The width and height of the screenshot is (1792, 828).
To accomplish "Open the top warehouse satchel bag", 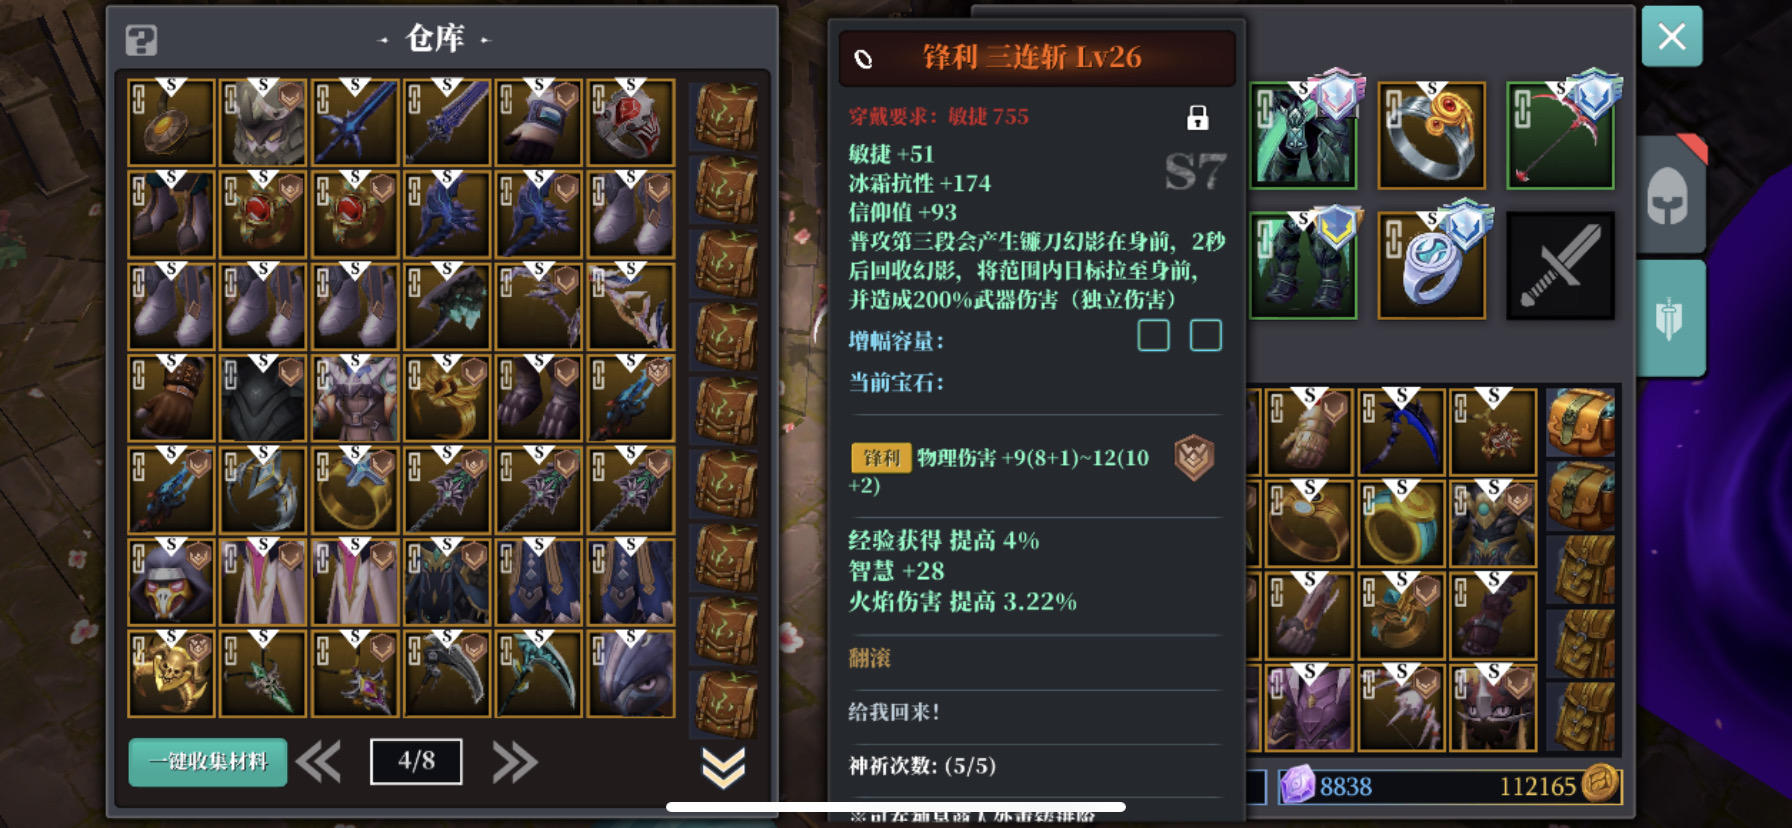I will point(726,117).
